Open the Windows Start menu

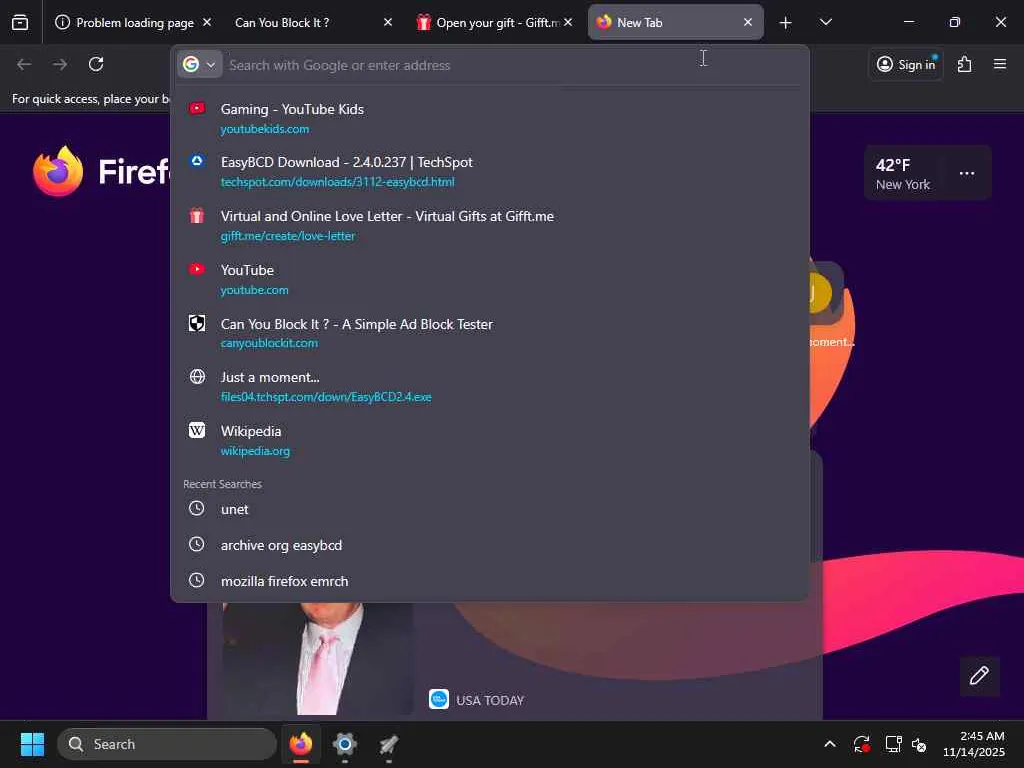(32, 744)
